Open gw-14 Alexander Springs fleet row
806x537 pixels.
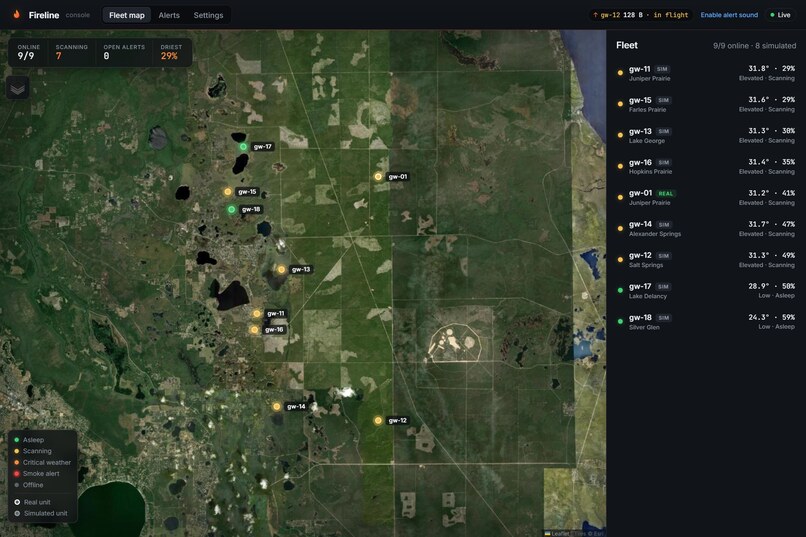click(706, 229)
